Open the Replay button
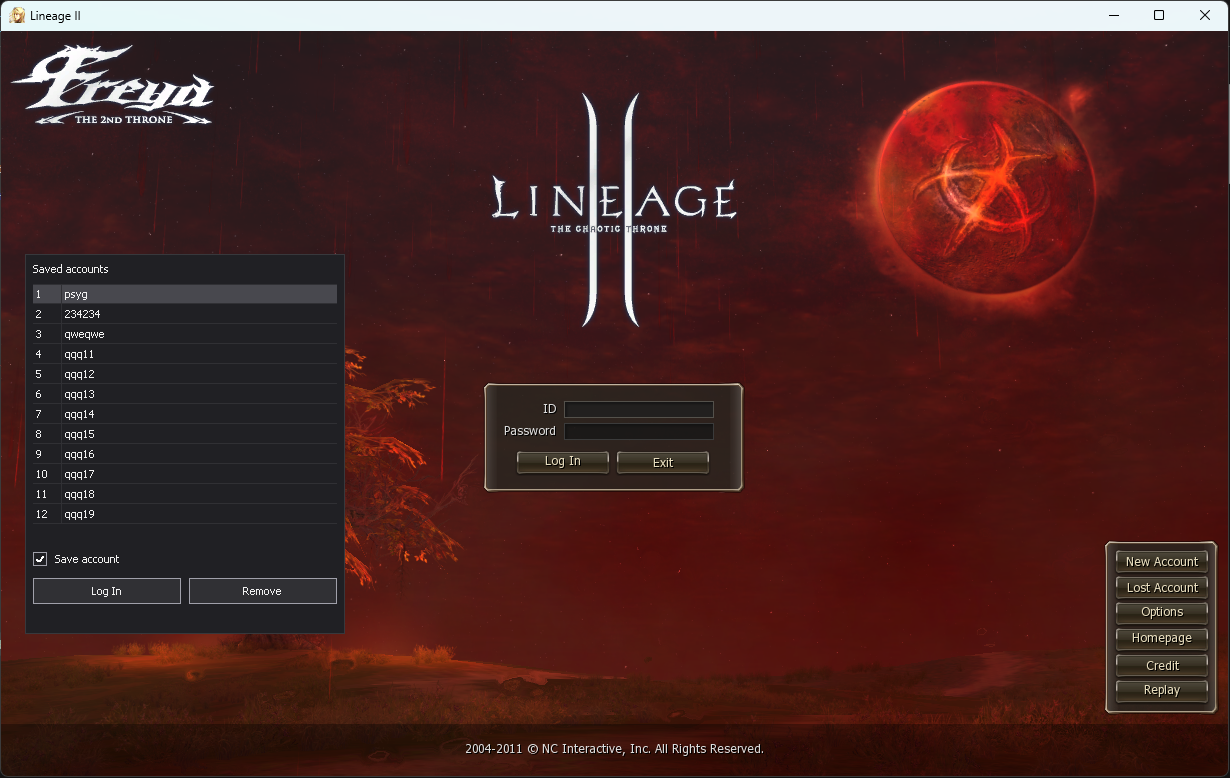Image resolution: width=1230 pixels, height=778 pixels. tap(1162, 690)
